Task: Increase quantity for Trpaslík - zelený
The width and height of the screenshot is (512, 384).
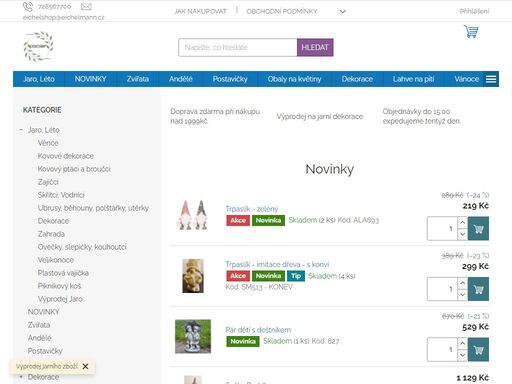Action: pyautogui.click(x=462, y=222)
